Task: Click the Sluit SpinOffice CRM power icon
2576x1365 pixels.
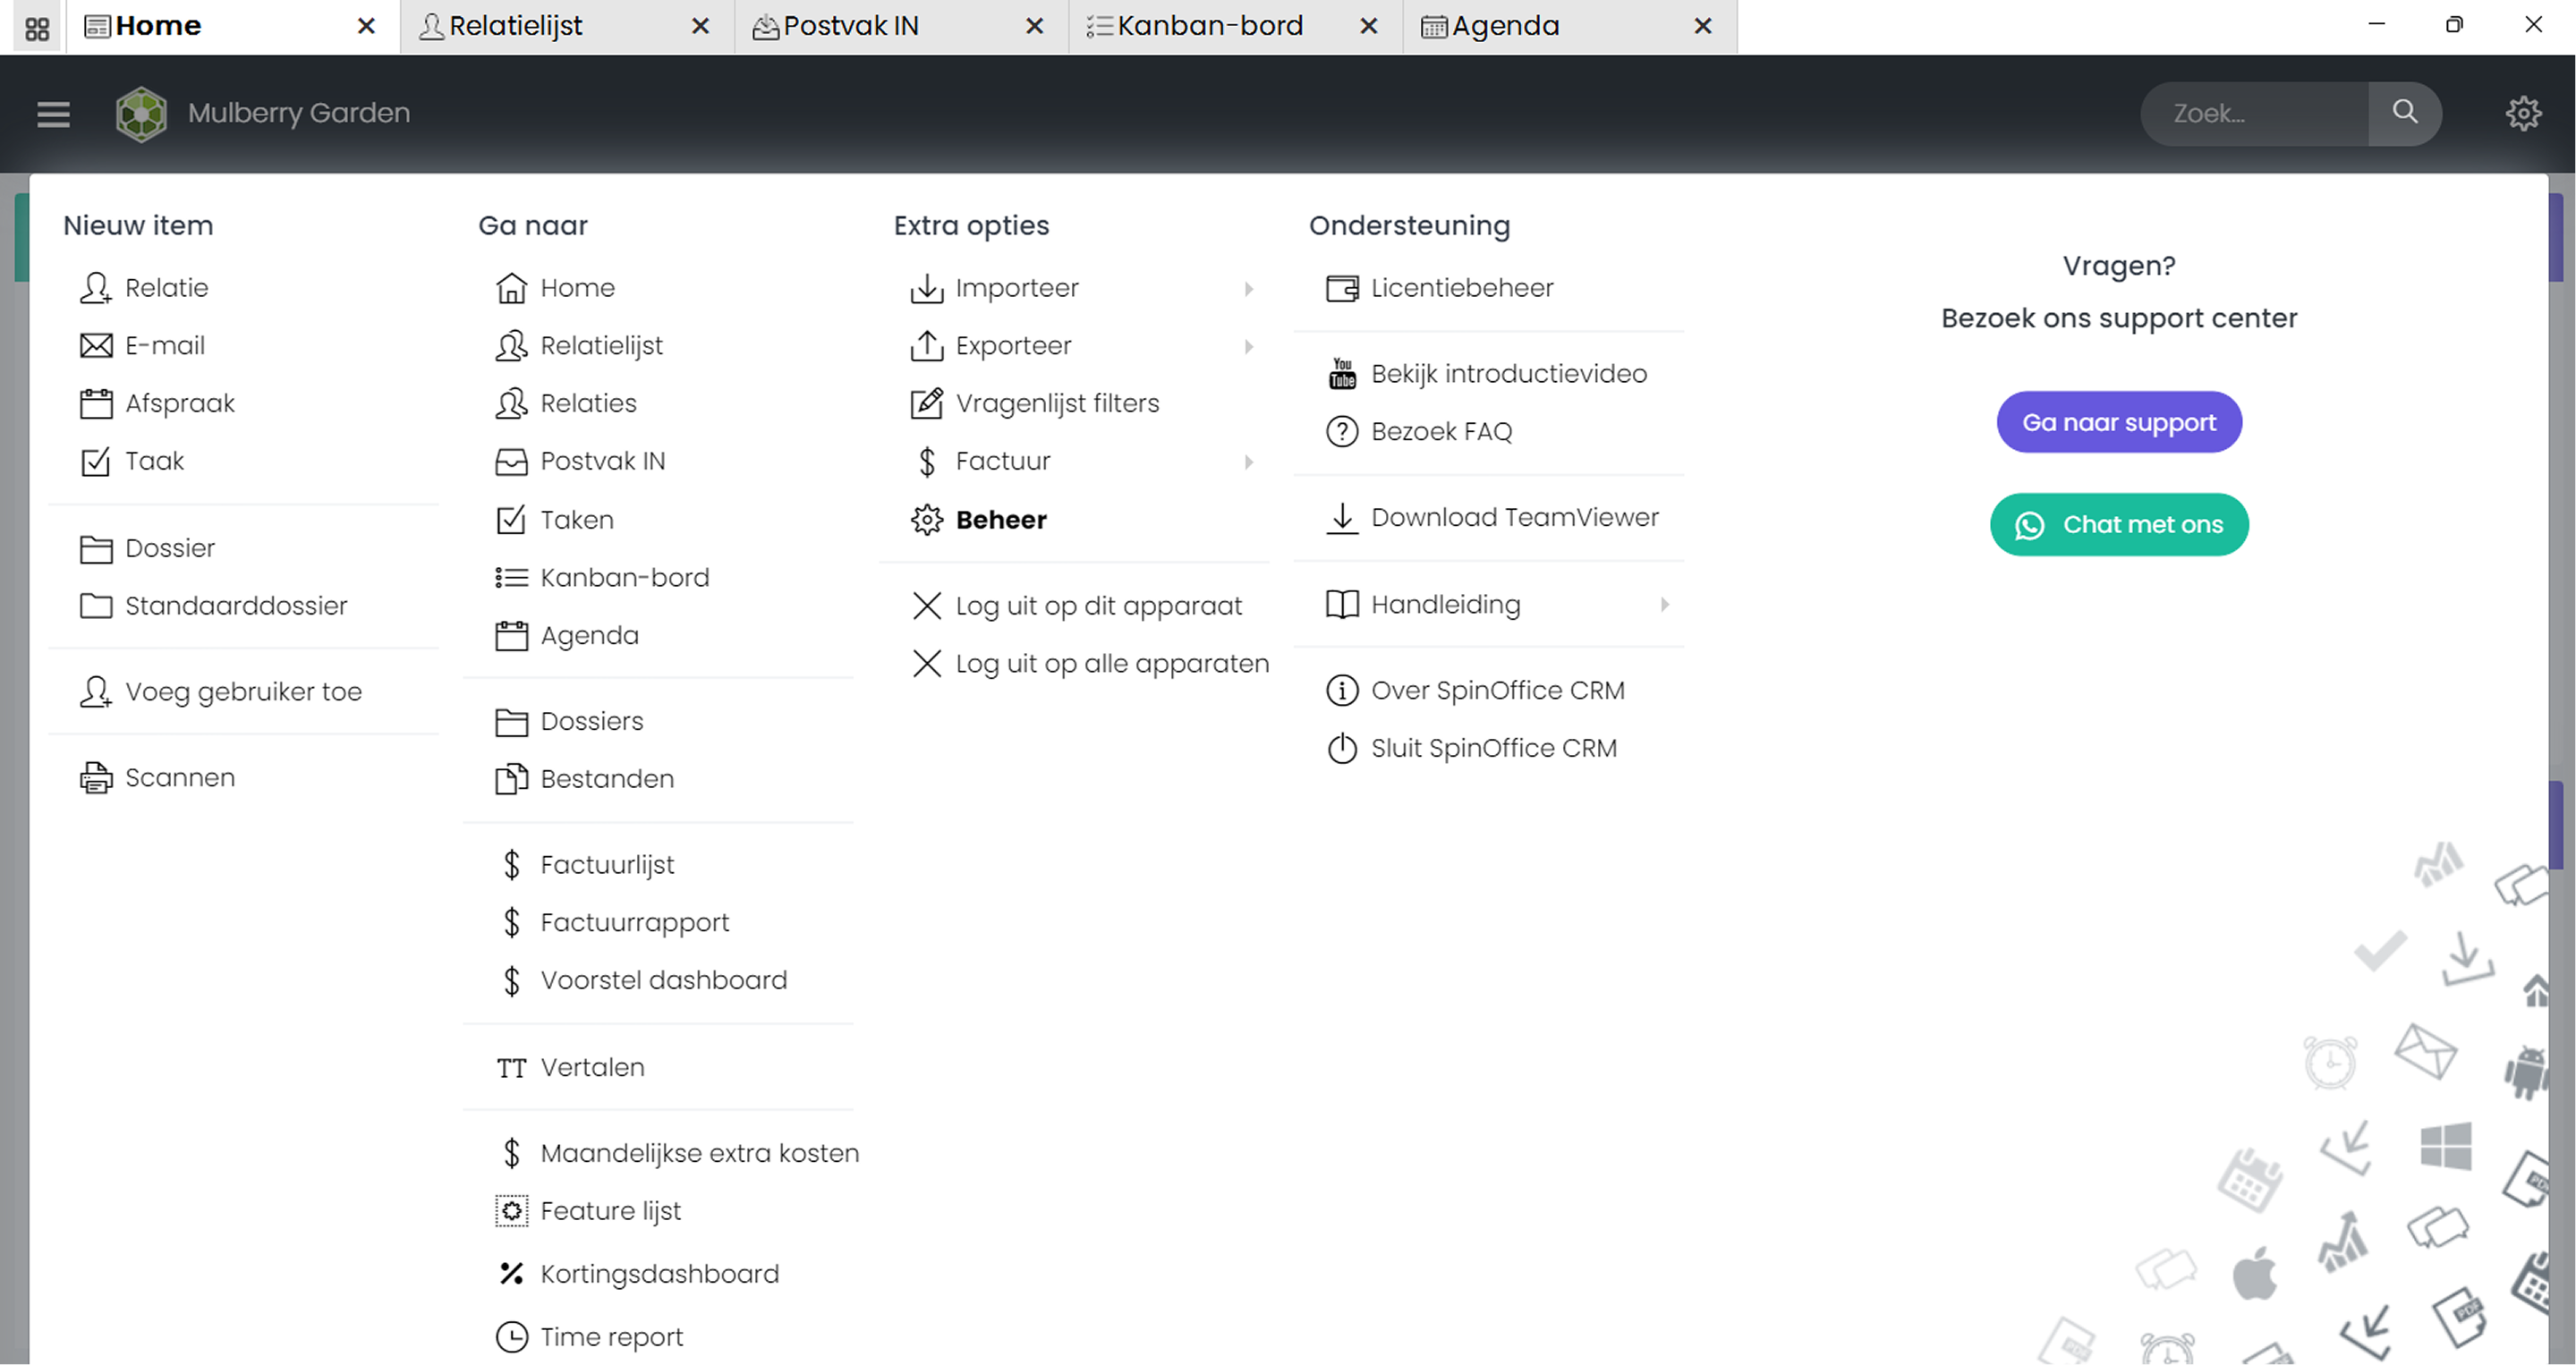Action: [1342, 749]
